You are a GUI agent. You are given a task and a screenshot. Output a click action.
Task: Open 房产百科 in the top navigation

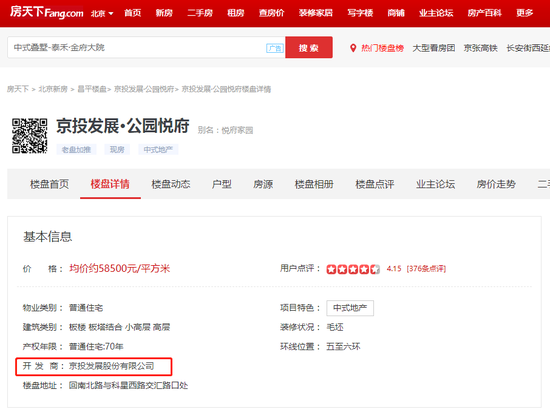(484, 13)
